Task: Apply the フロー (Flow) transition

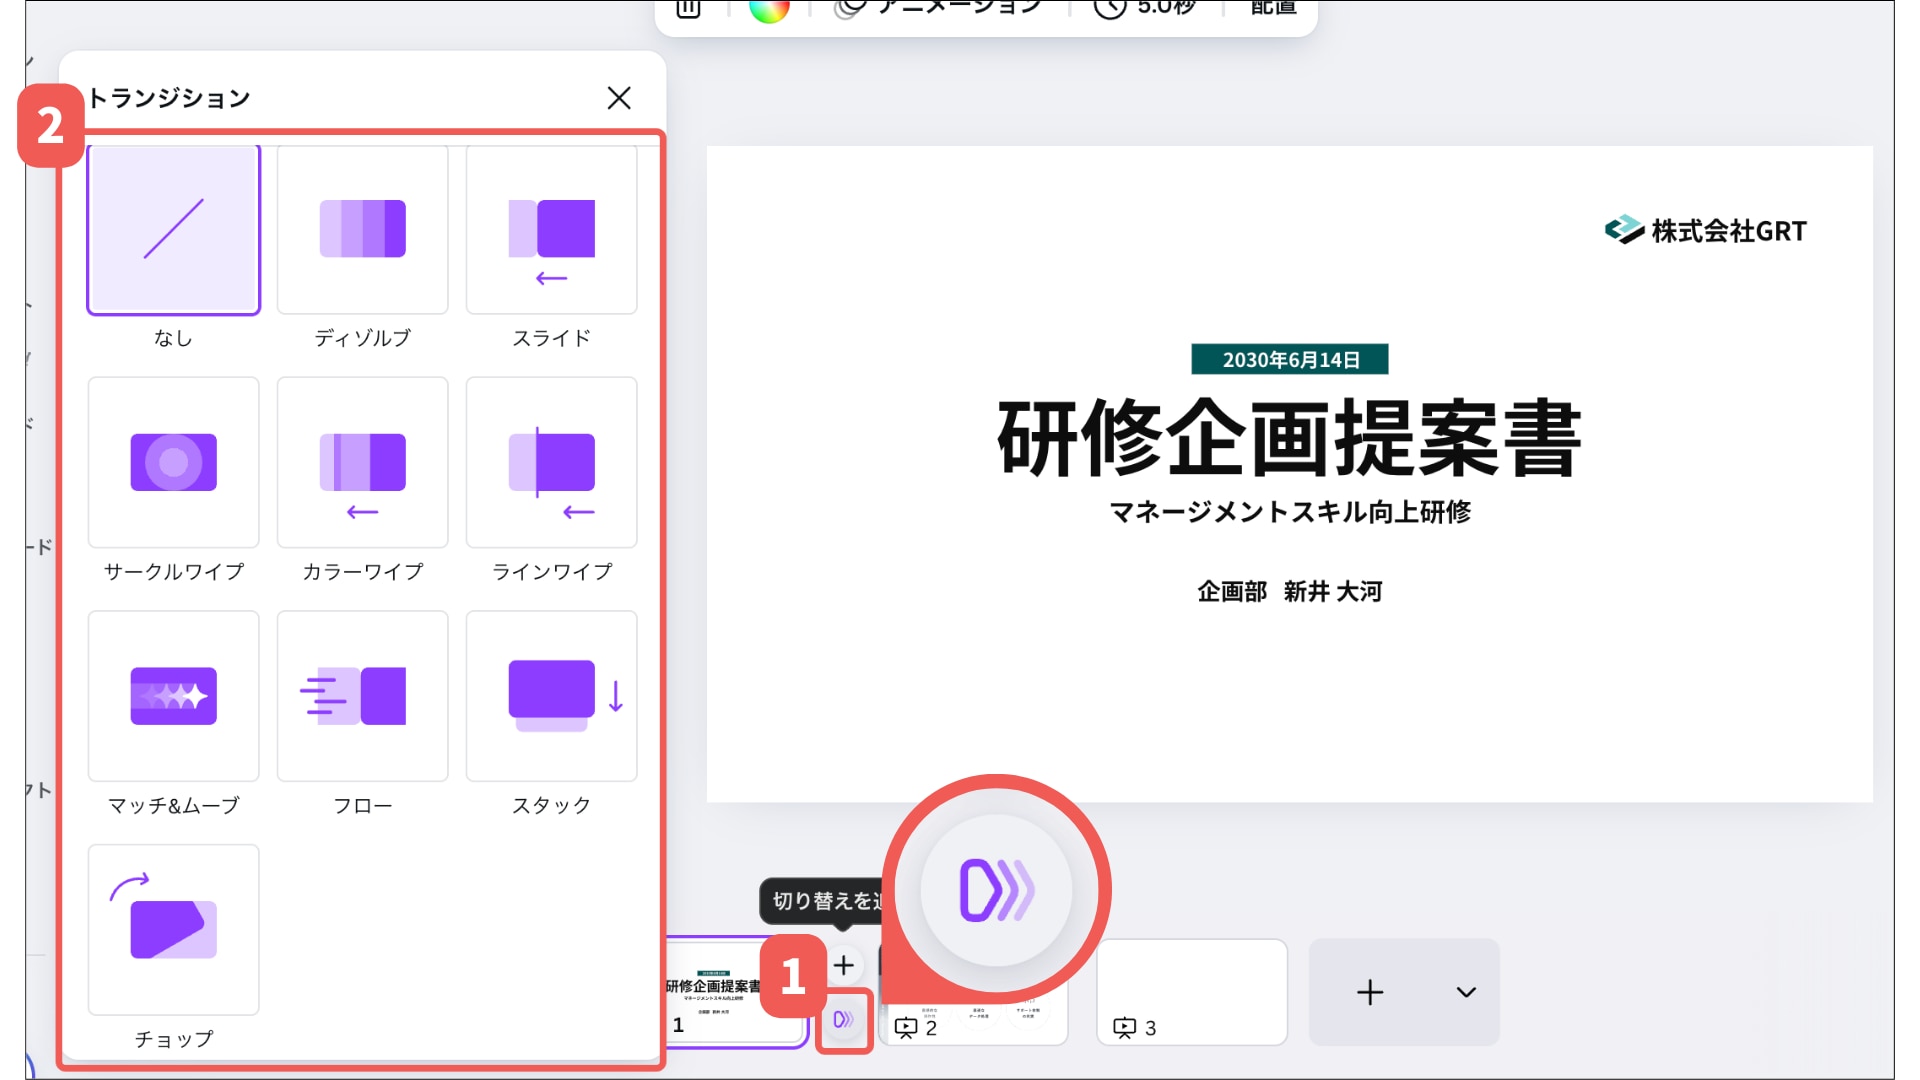Action: point(362,696)
